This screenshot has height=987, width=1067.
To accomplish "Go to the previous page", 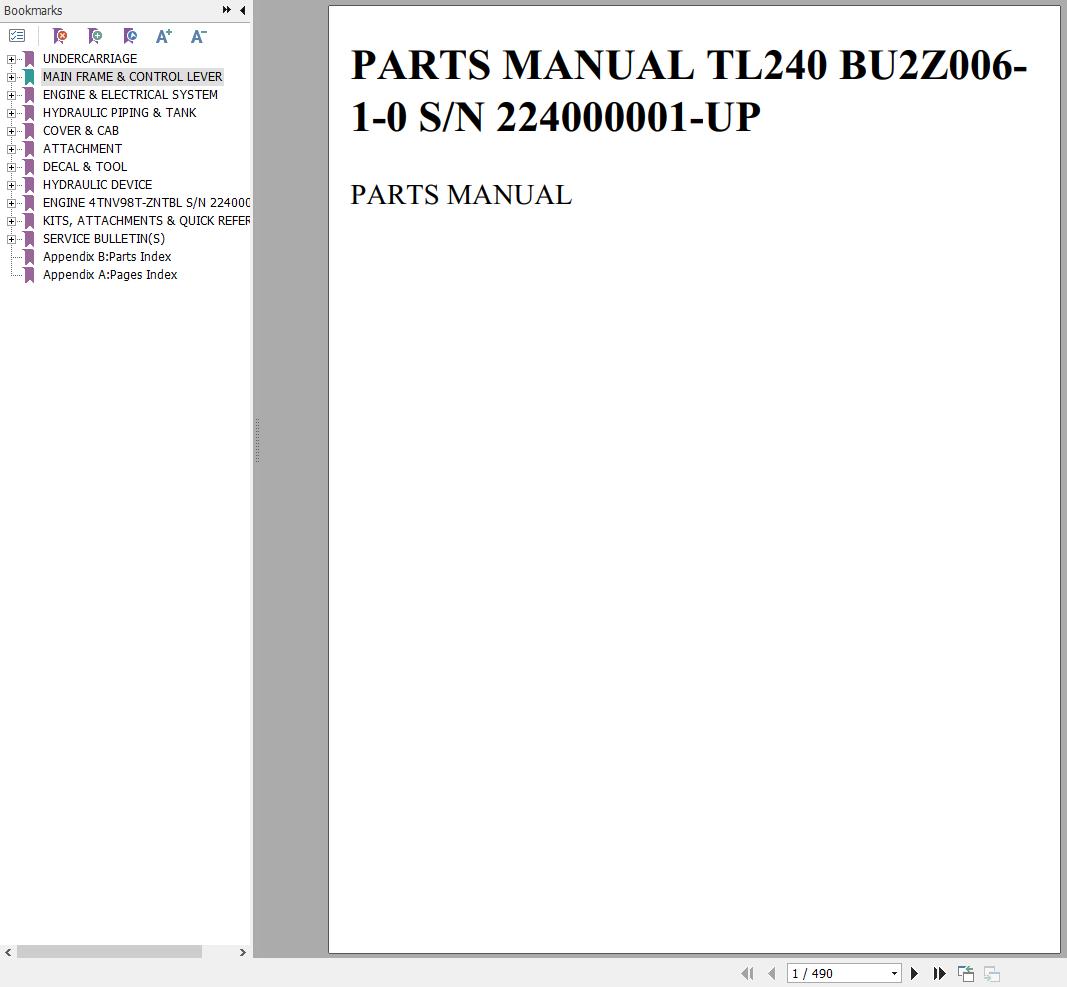I will (x=772, y=973).
